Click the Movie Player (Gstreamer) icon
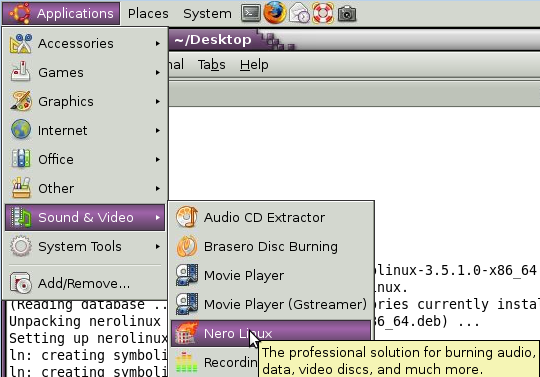This screenshot has height=377, width=540. click(x=187, y=304)
